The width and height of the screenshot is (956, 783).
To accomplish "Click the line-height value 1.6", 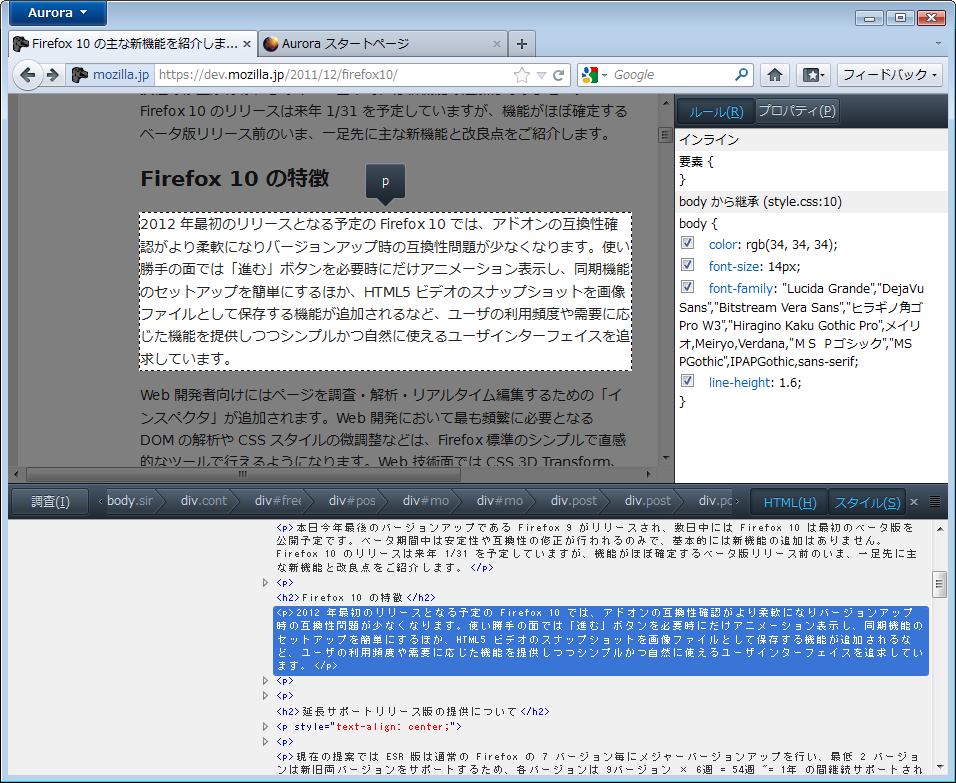I will point(788,382).
